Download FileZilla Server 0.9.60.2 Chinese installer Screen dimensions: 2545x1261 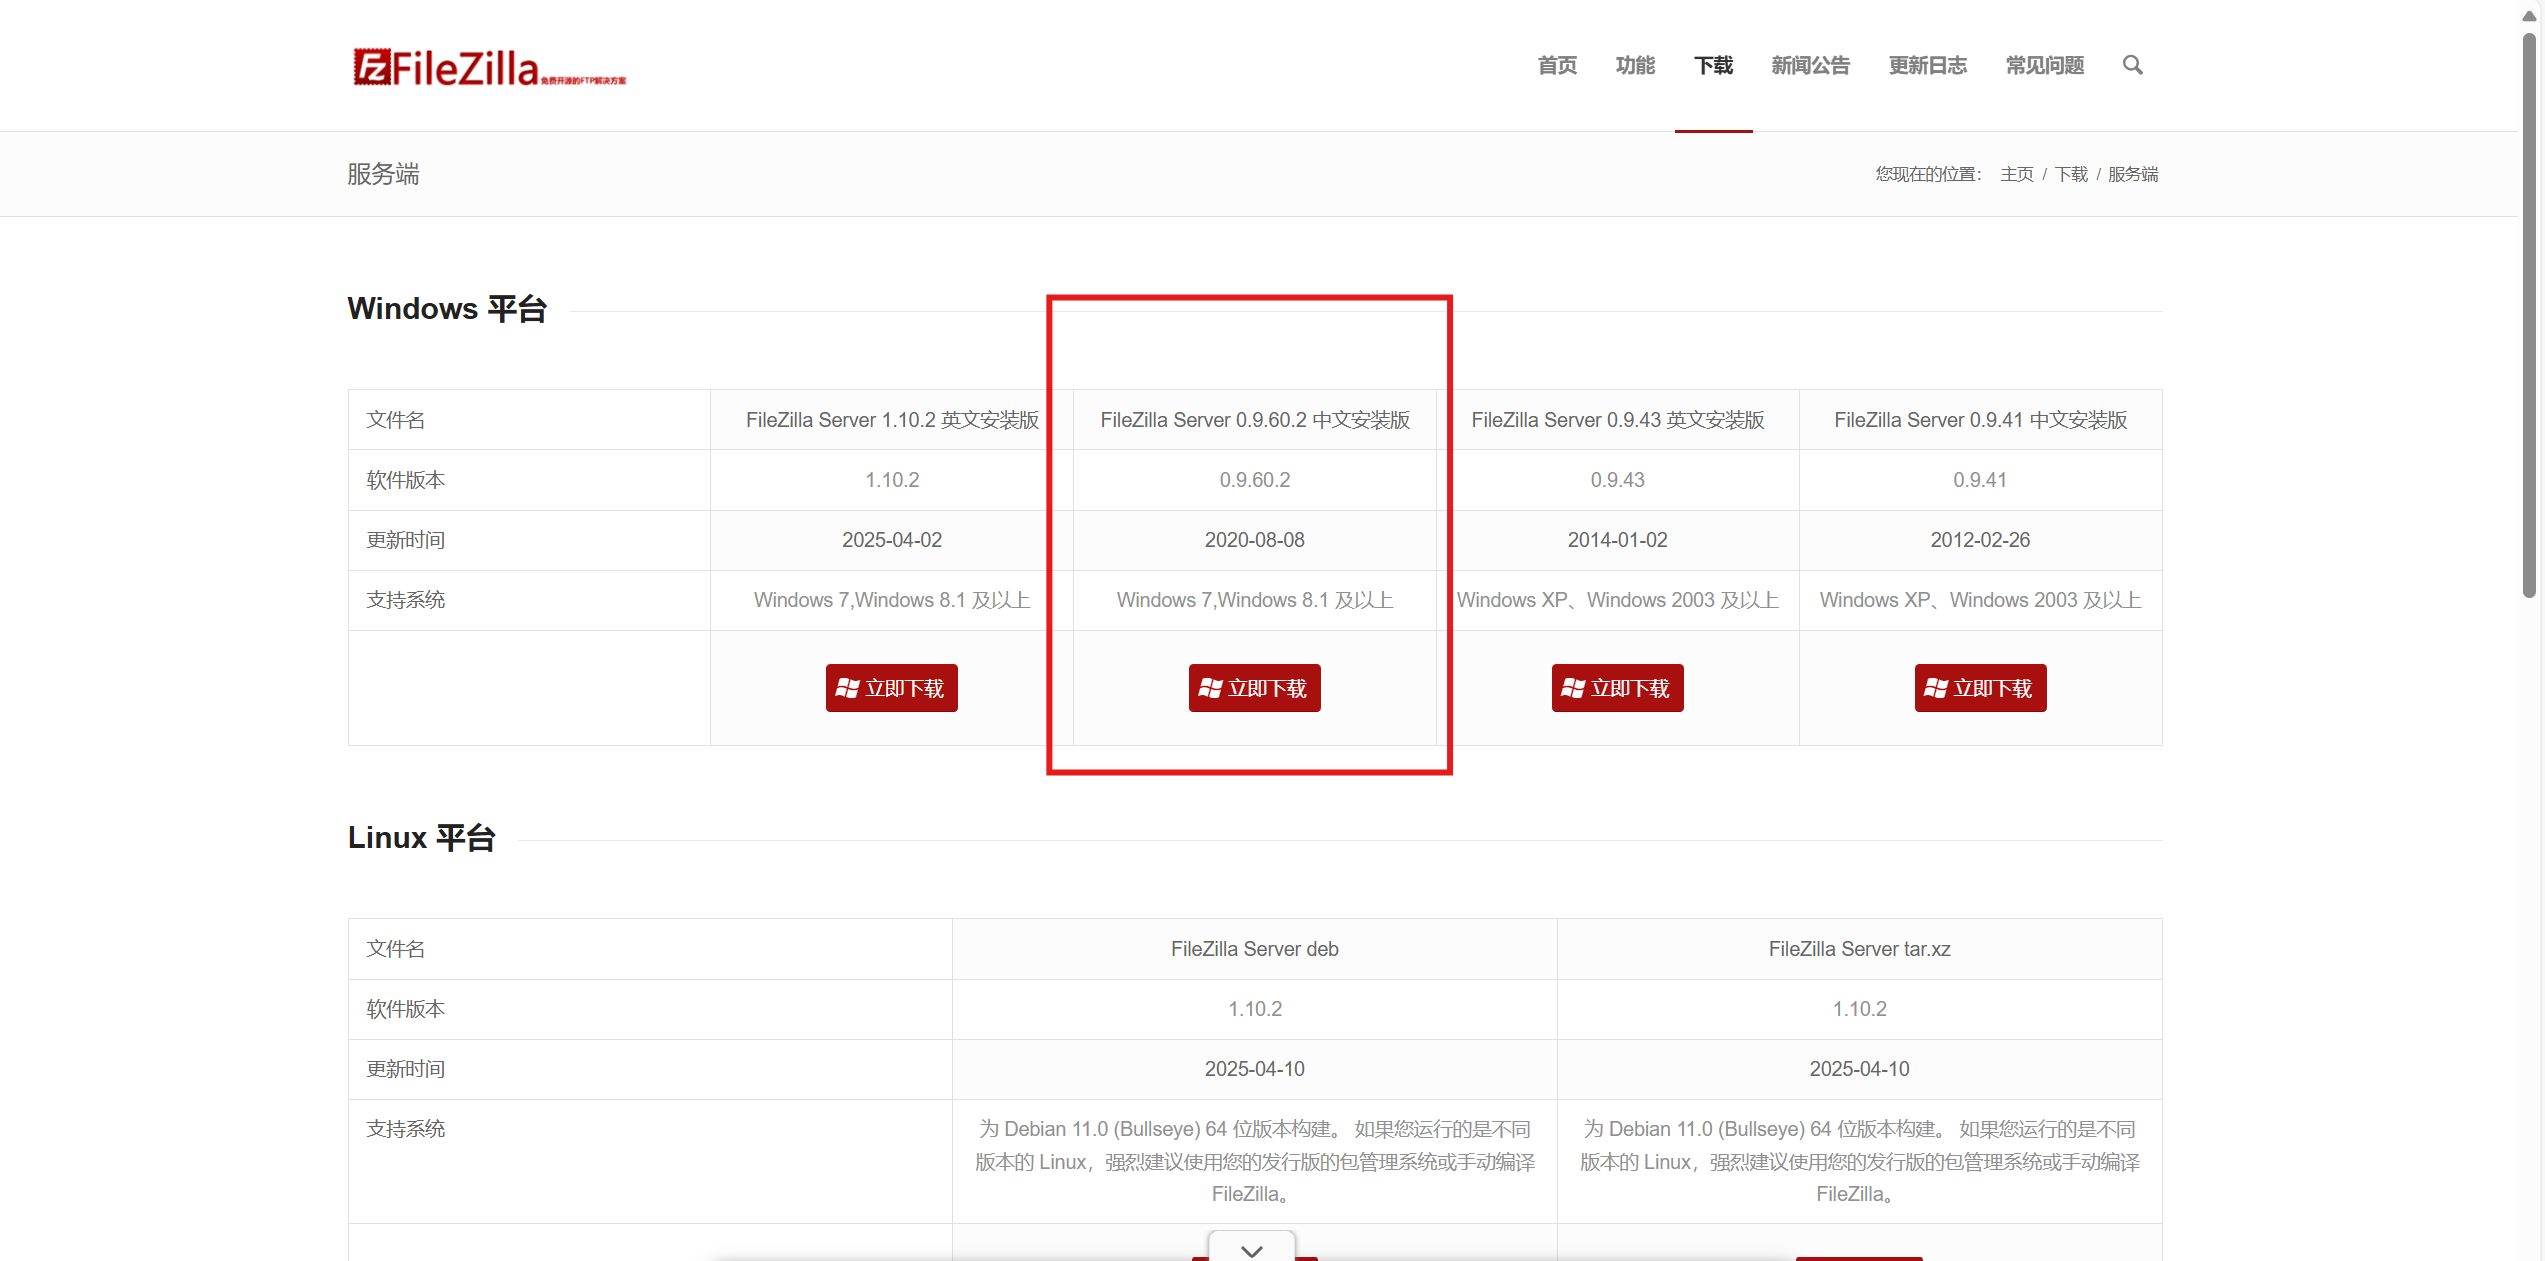tap(1254, 688)
